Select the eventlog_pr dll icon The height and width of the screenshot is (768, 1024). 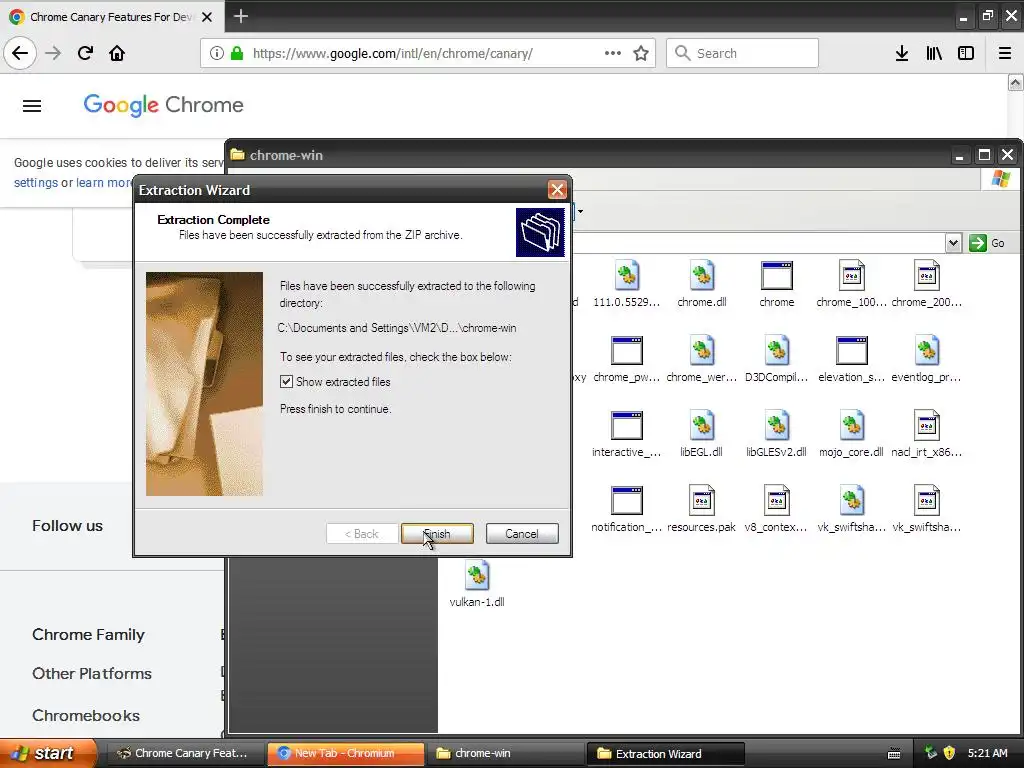(x=927, y=351)
